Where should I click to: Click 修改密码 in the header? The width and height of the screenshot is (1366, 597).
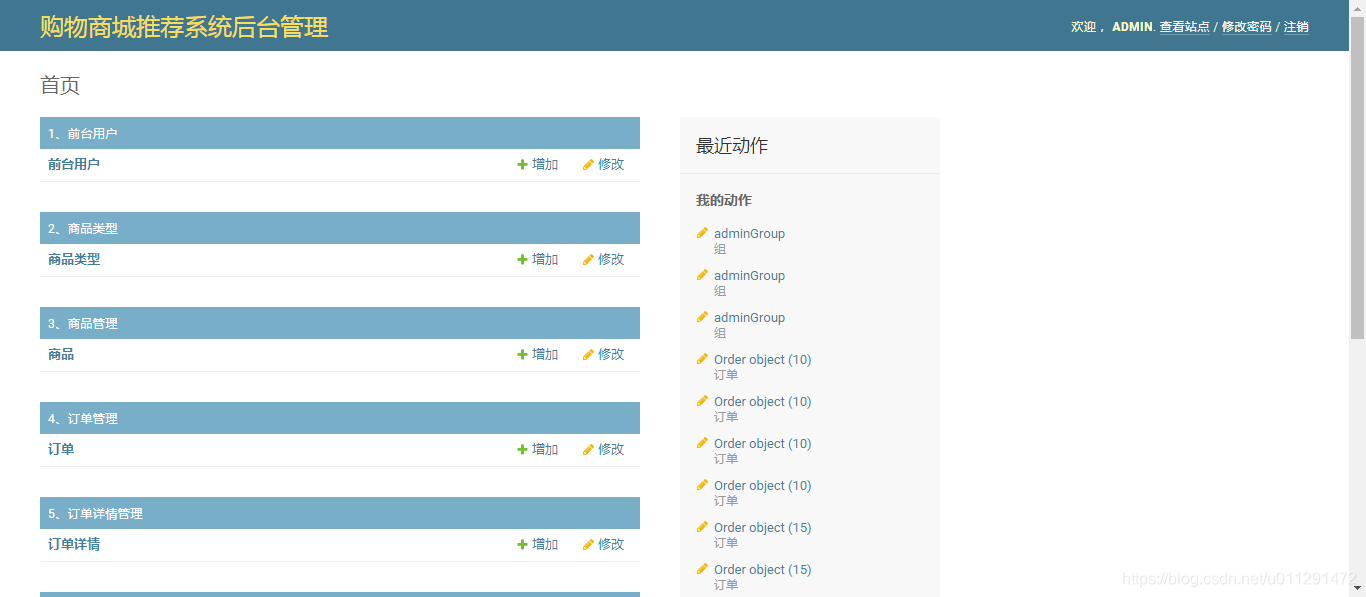click(x=1247, y=27)
